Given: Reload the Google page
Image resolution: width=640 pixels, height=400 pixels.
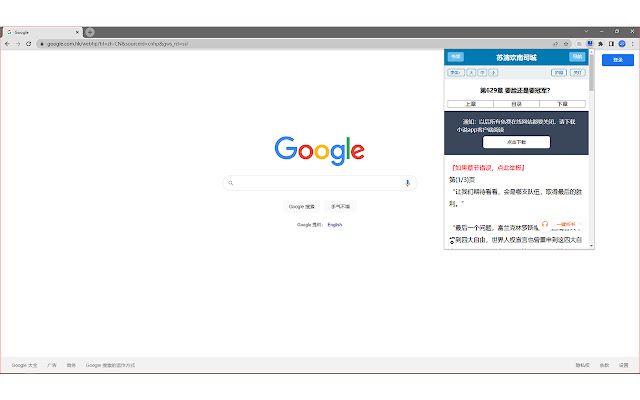Looking at the screenshot, I should [x=29, y=44].
